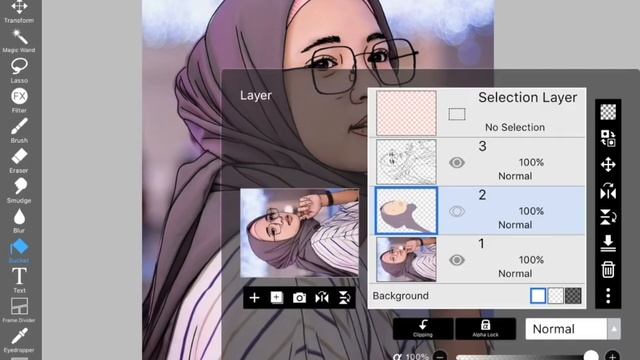Add a new layer with plus icon

click(254, 298)
